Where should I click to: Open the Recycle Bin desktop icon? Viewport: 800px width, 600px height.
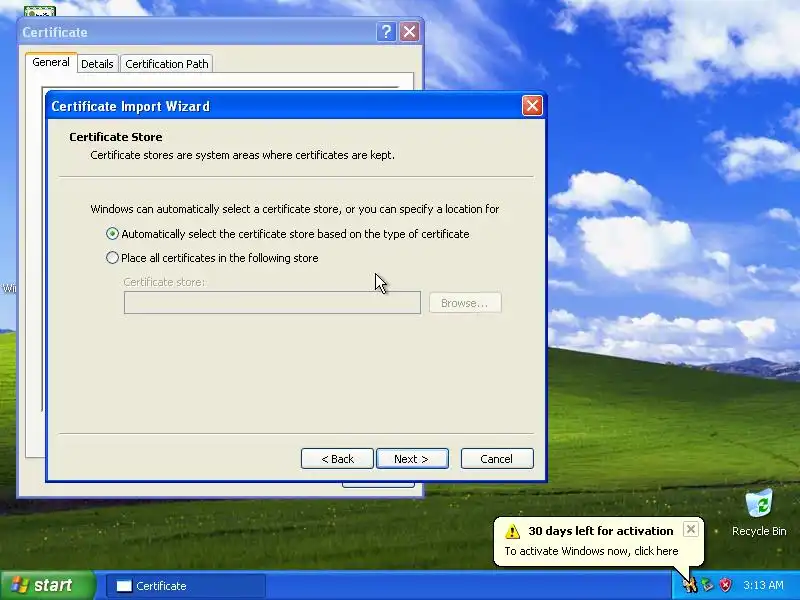pyautogui.click(x=759, y=513)
